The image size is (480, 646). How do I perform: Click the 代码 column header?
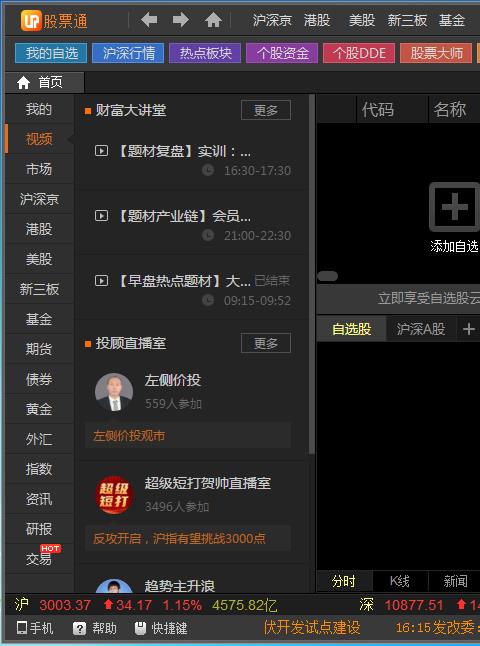tap(378, 110)
